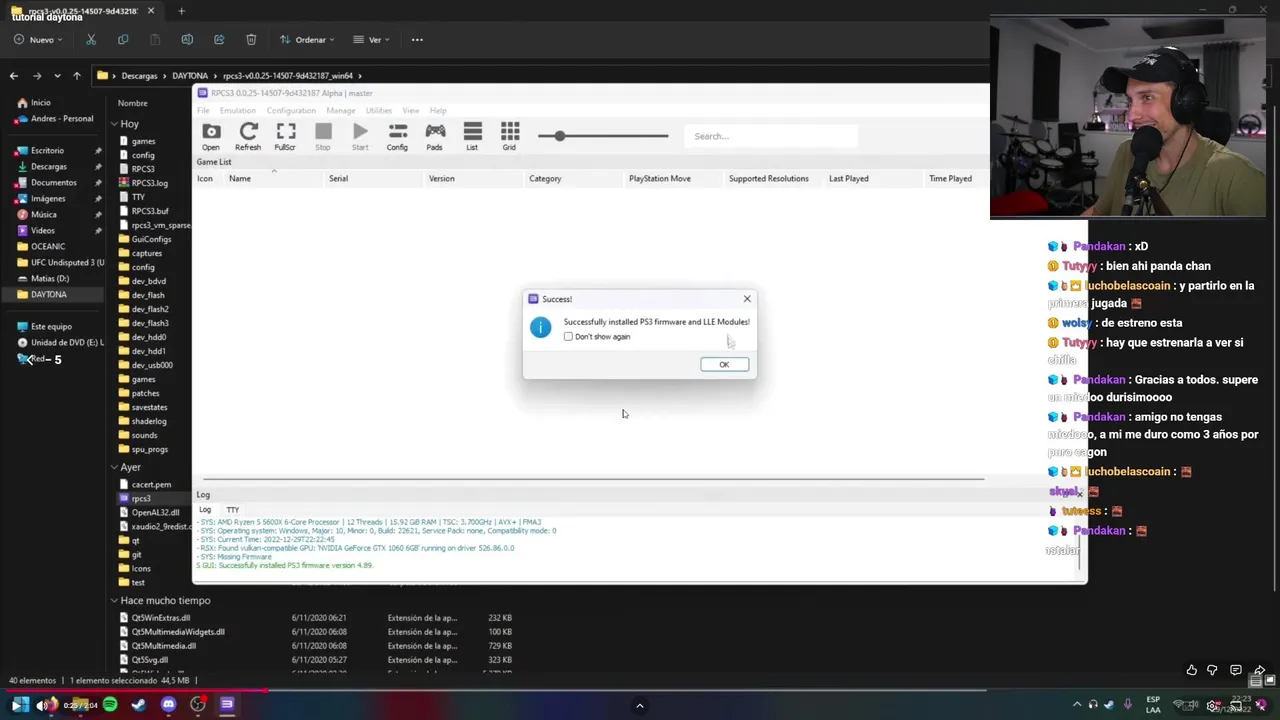Collapse the Ayer file group

(x=114, y=467)
